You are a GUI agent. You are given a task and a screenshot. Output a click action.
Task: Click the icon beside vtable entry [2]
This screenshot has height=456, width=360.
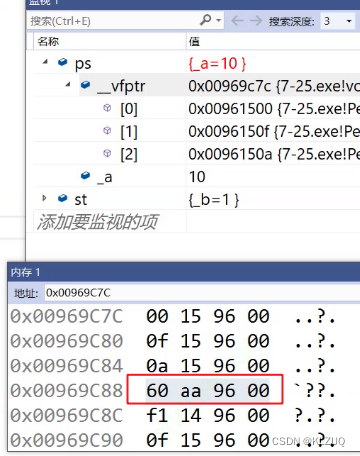tap(107, 153)
